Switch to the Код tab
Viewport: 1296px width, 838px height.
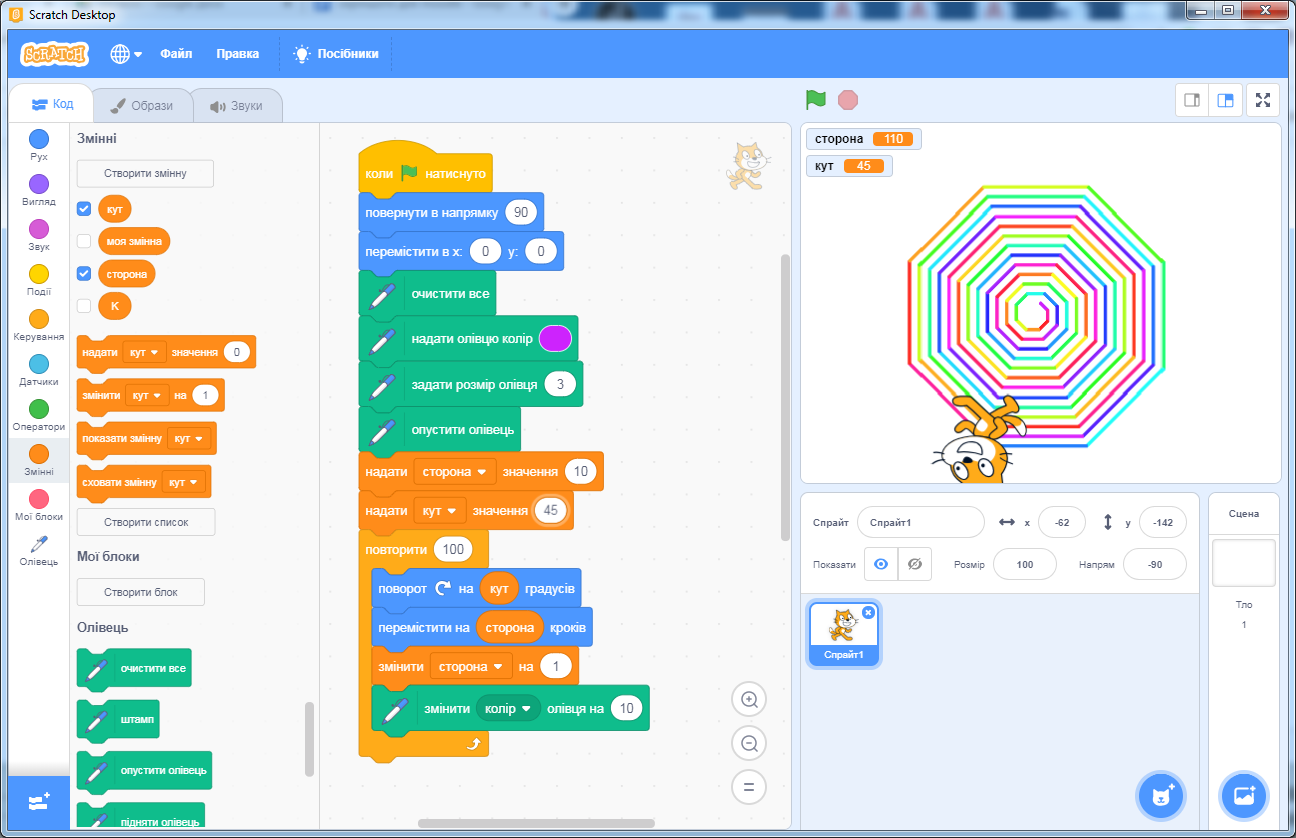pyautogui.click(x=51, y=104)
